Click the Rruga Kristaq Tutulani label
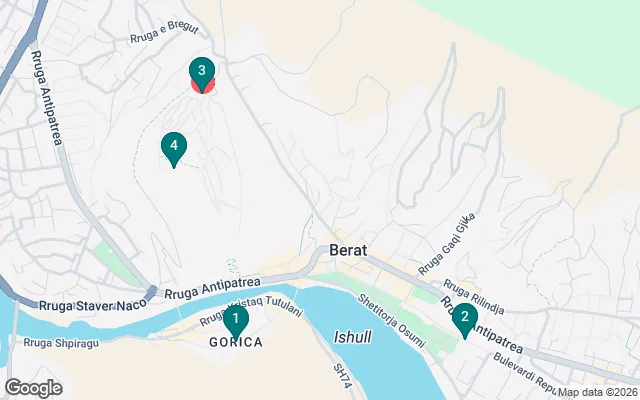The width and height of the screenshot is (640, 400). coord(251,309)
